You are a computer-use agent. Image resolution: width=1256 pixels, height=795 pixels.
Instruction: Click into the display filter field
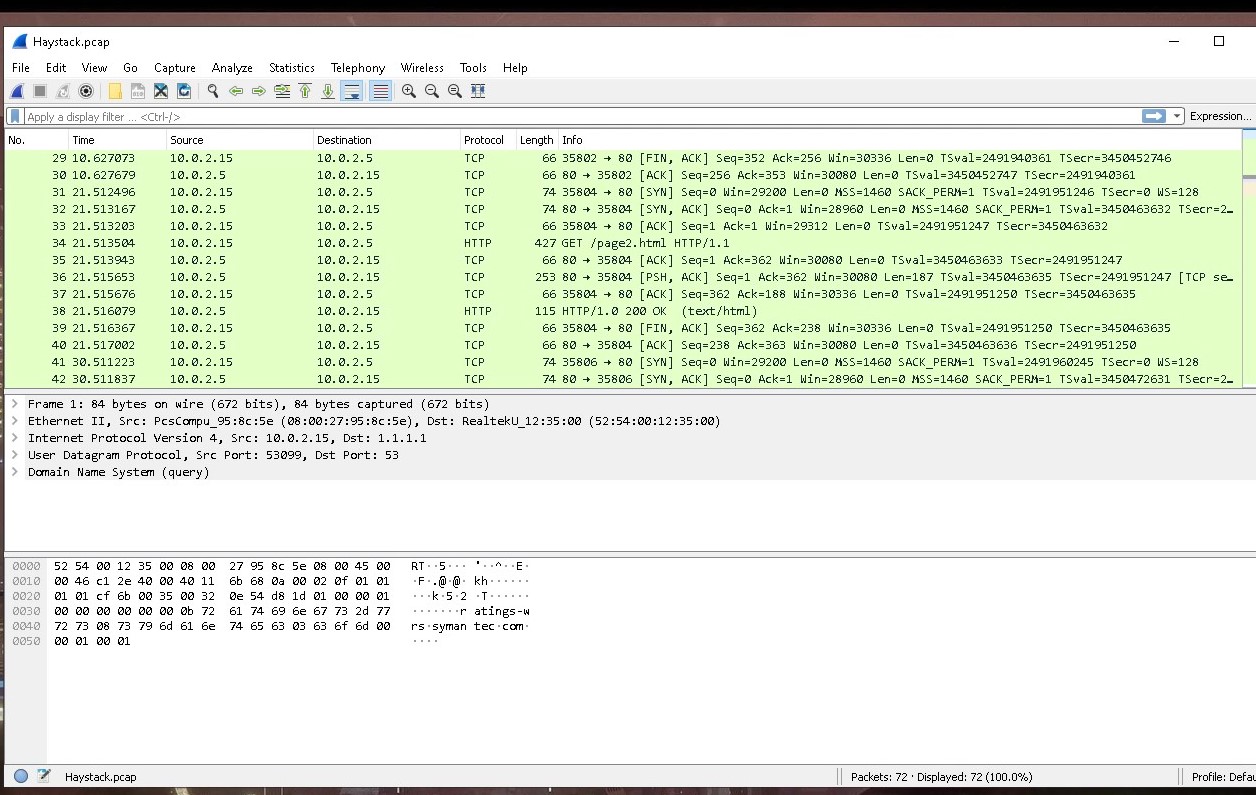click(x=580, y=116)
